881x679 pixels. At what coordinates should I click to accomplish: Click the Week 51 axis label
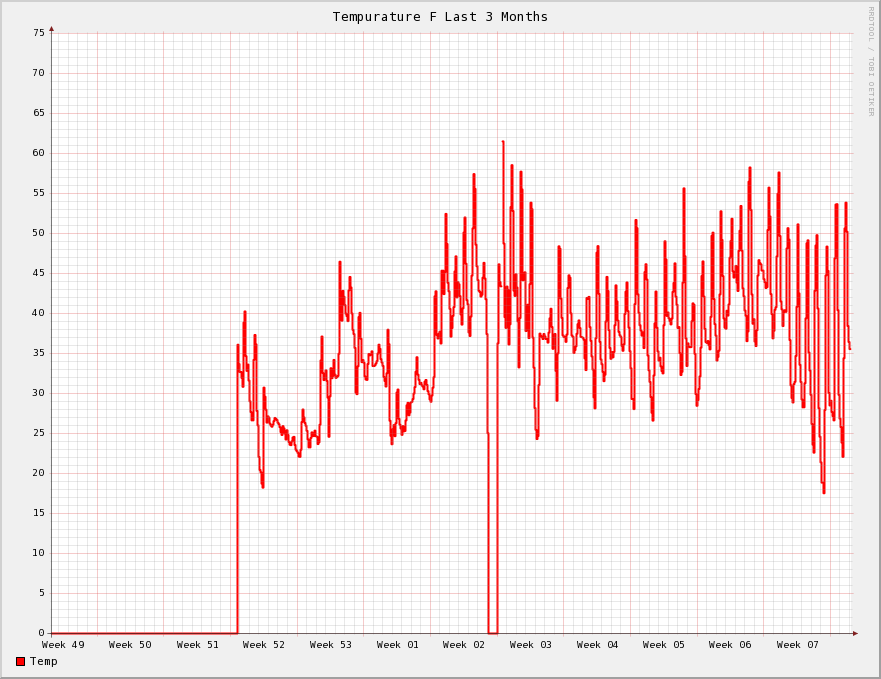coord(197,645)
